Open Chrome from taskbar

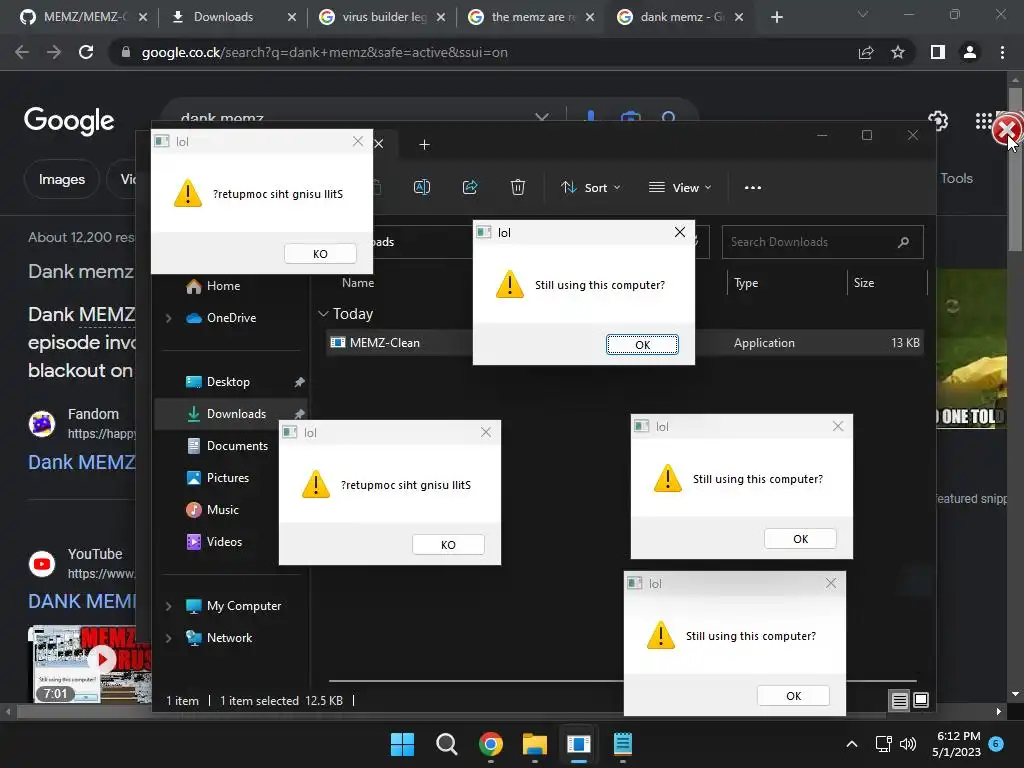tap(490, 744)
